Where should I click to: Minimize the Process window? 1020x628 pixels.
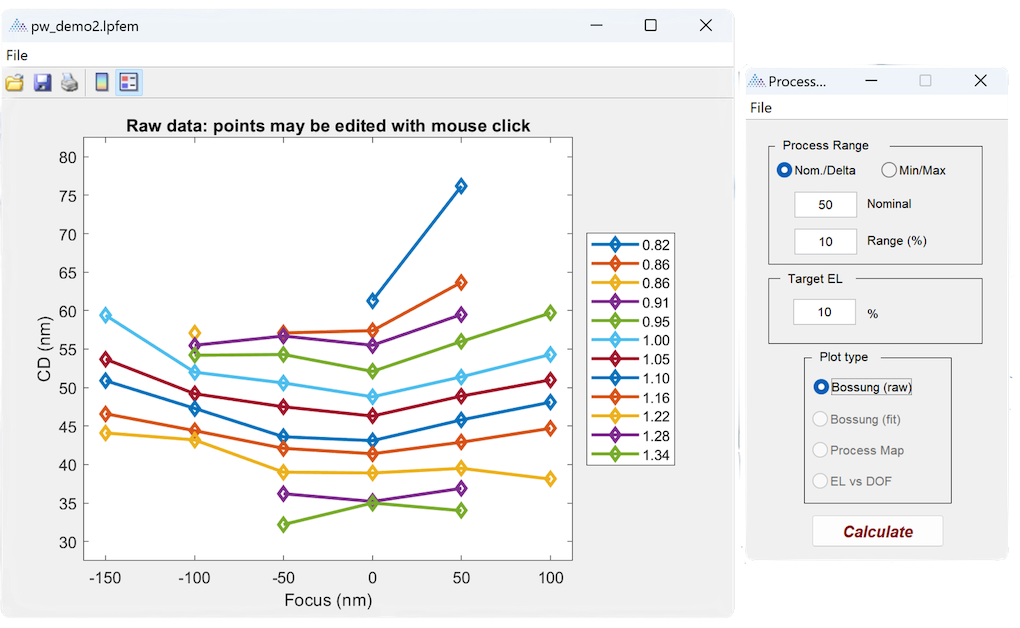[x=872, y=81]
